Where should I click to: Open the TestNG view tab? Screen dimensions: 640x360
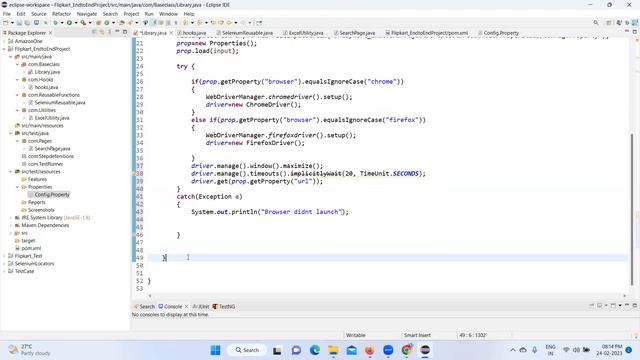(224, 307)
